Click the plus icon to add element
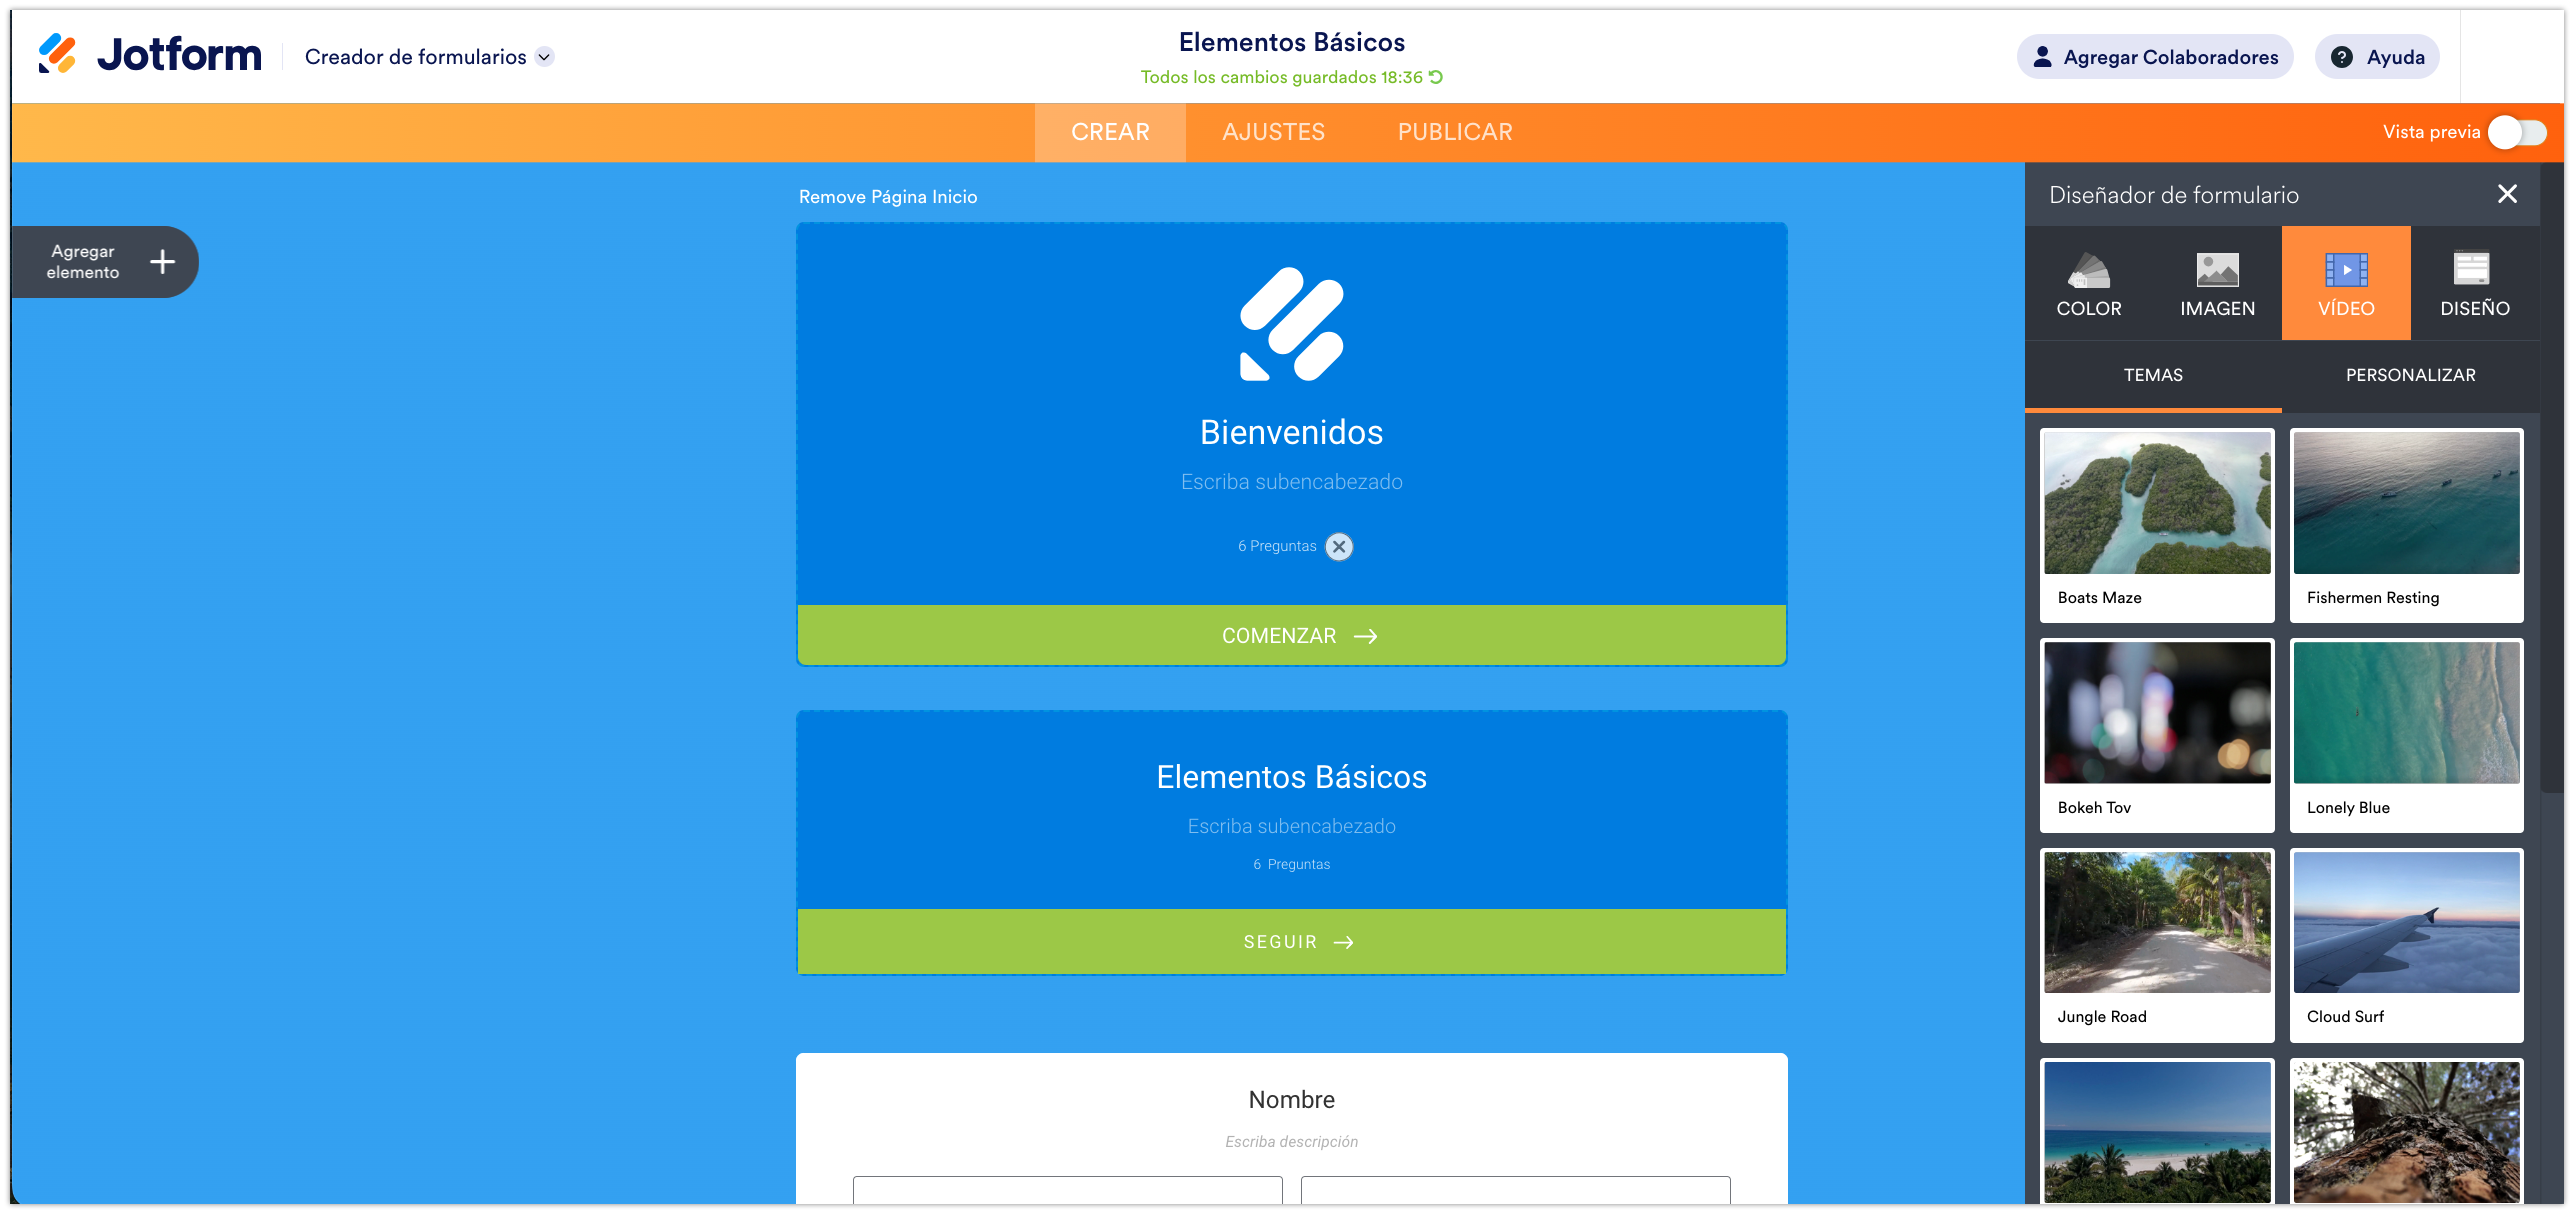The image size is (2574, 1214). click(x=162, y=262)
